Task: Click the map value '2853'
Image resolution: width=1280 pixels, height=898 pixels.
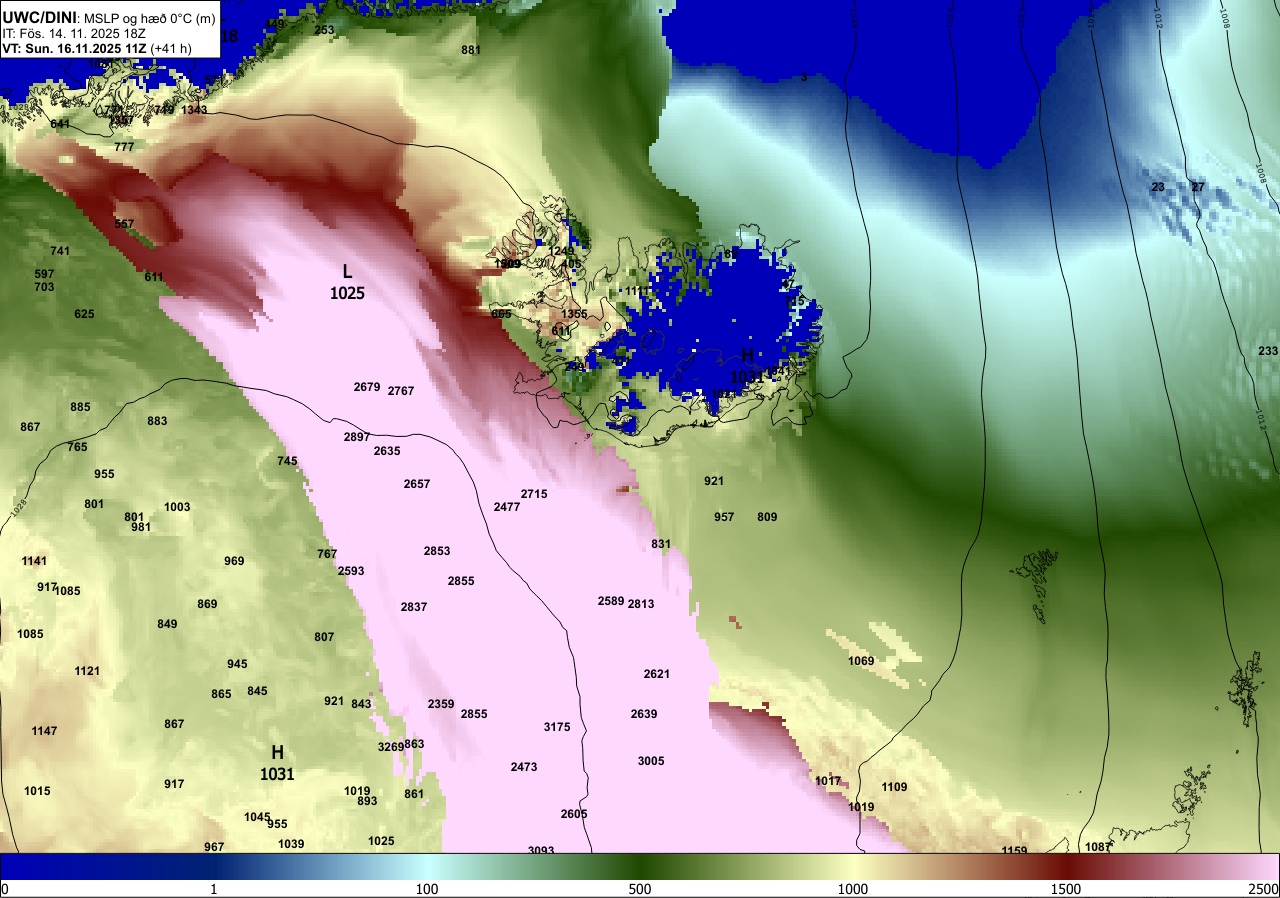Action: pos(437,551)
